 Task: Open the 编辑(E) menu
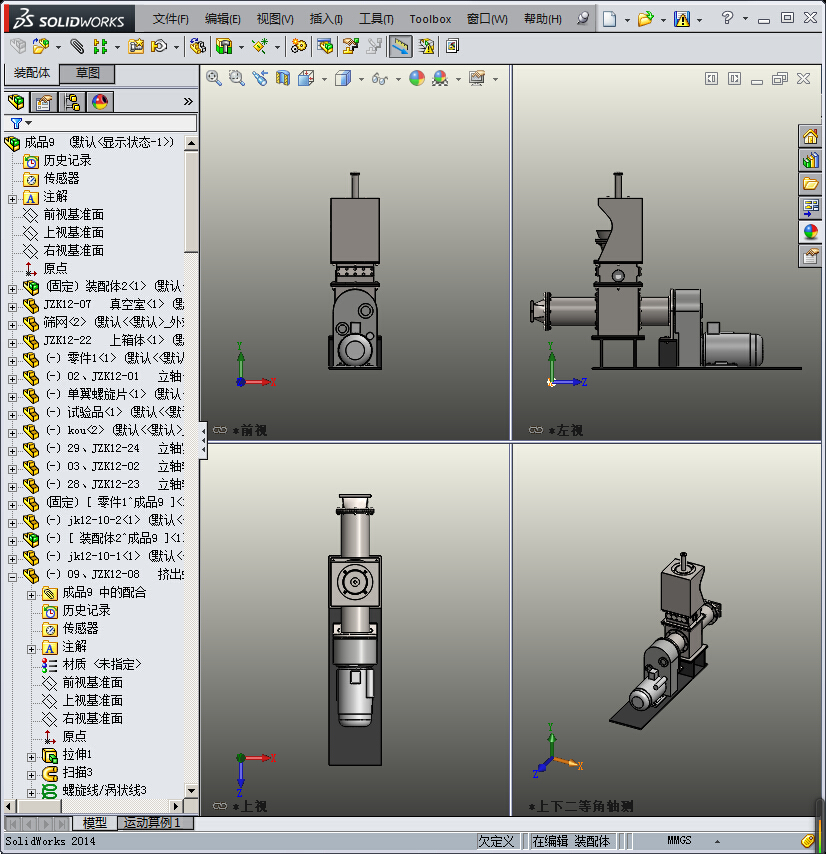pyautogui.click(x=223, y=19)
